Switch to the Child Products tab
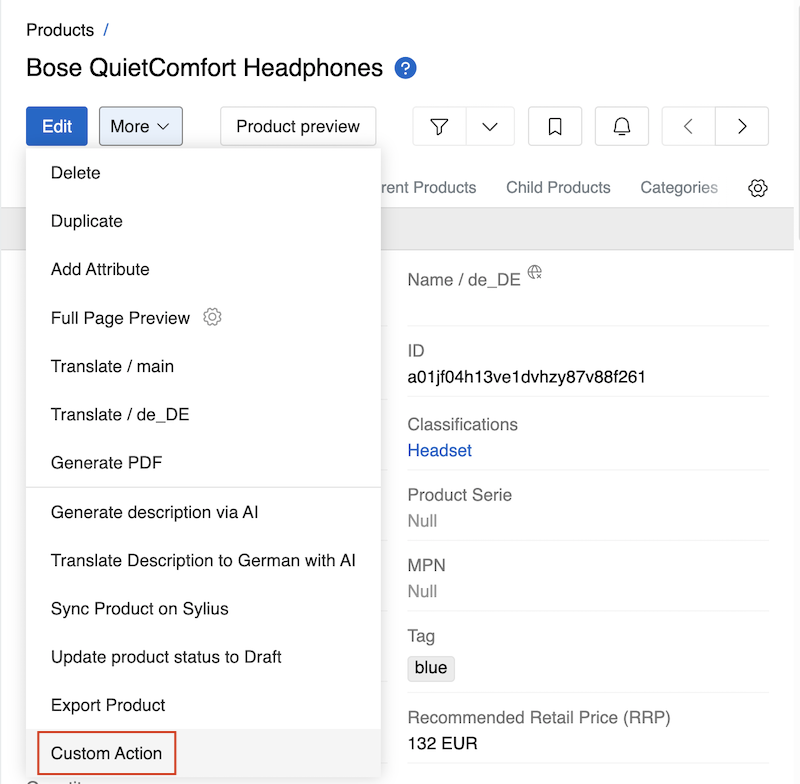The image size is (800, 784). (558, 188)
